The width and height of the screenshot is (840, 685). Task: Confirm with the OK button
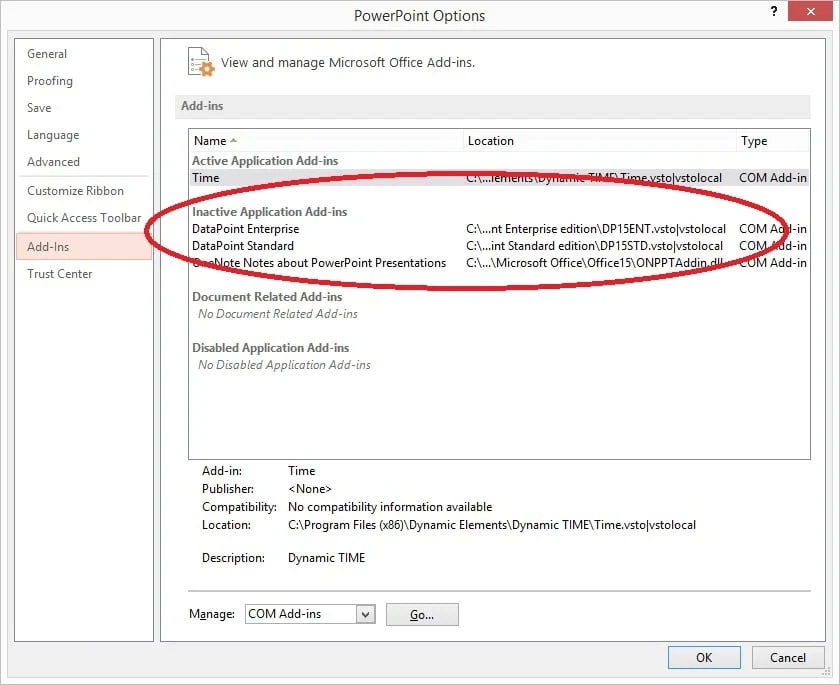[x=704, y=657]
